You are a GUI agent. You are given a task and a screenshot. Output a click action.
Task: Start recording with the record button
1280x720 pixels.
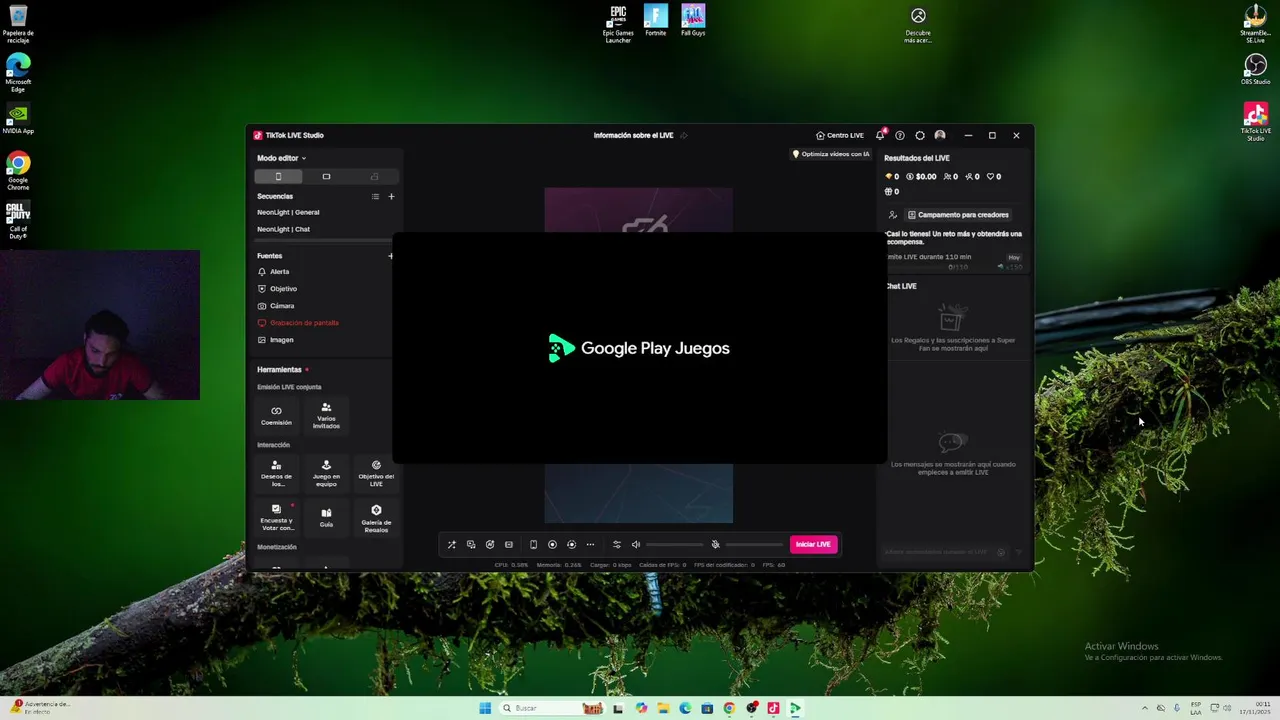coord(552,545)
